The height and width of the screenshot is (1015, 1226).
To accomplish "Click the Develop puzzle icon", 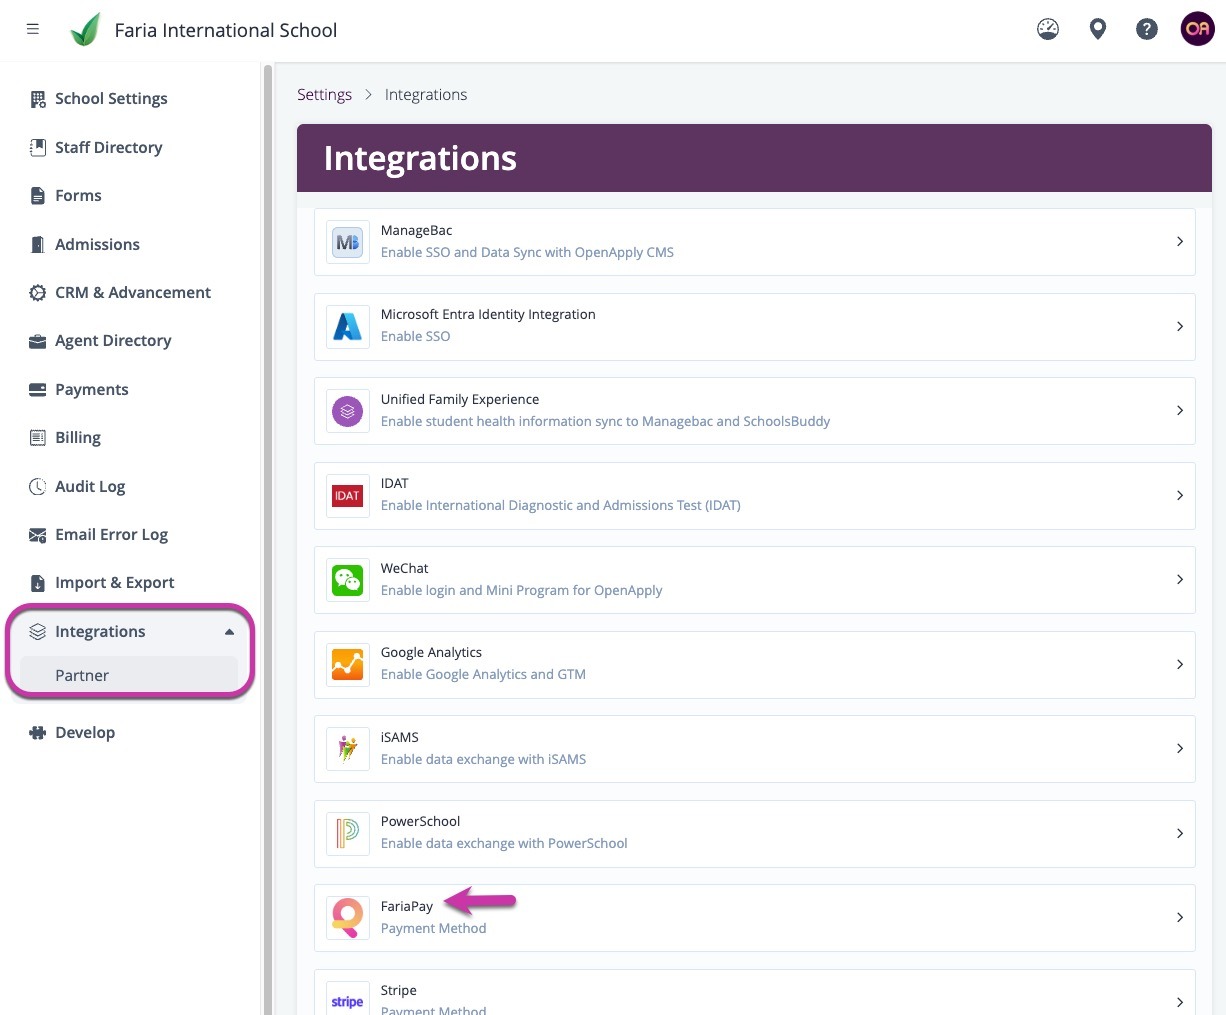I will [38, 733].
